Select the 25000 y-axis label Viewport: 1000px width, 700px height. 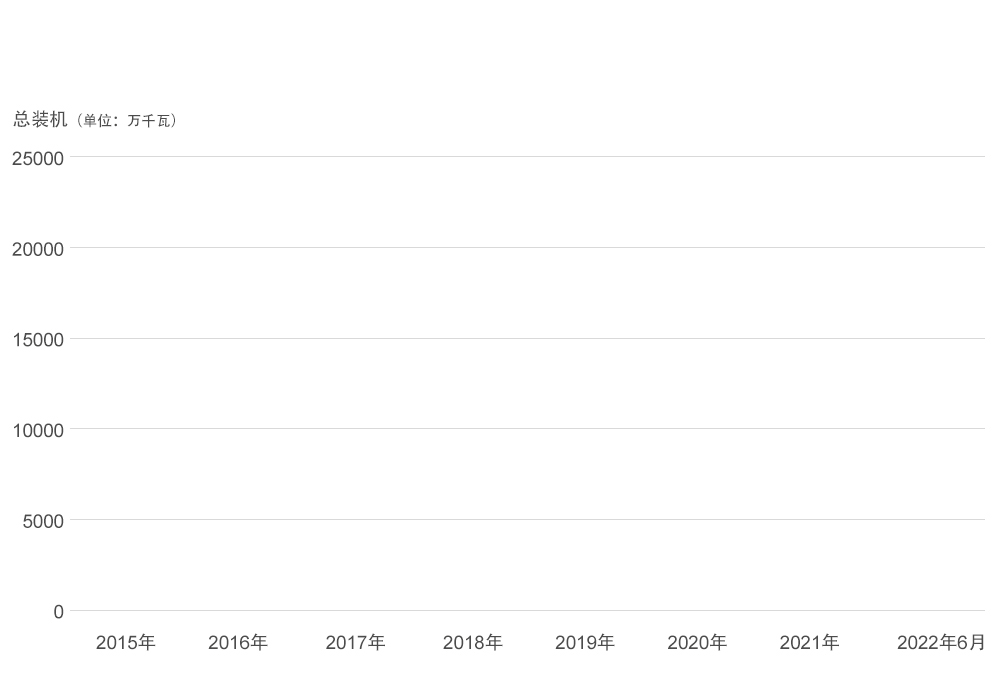tap(38, 158)
